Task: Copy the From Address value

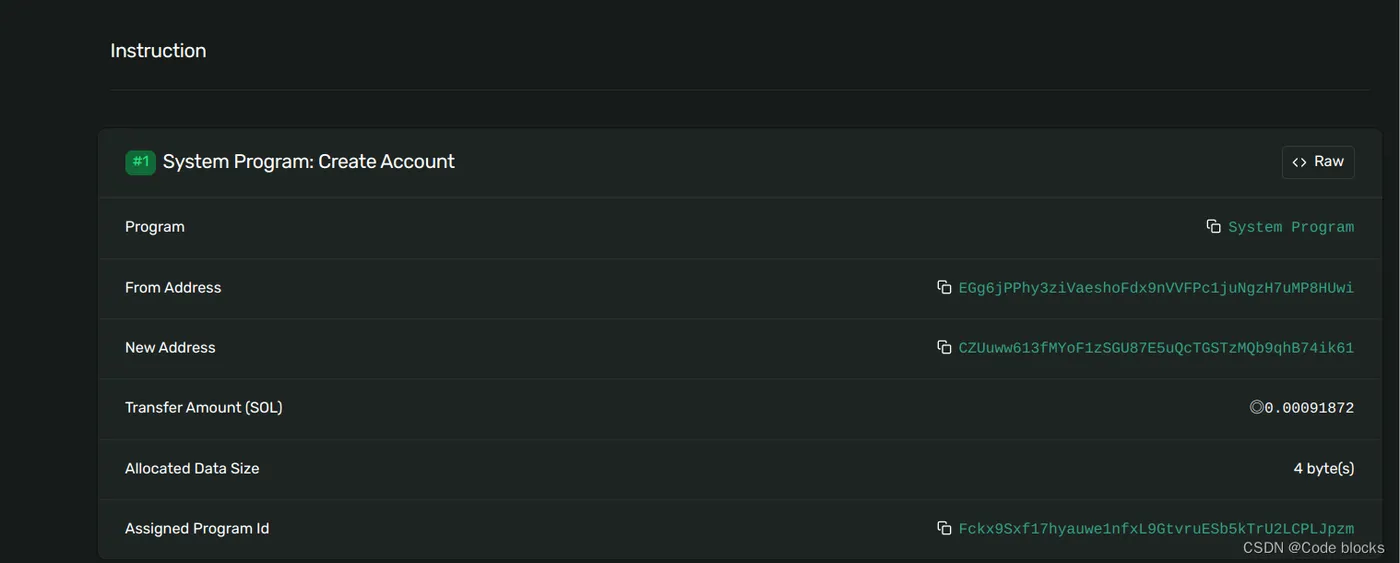Action: (x=944, y=287)
